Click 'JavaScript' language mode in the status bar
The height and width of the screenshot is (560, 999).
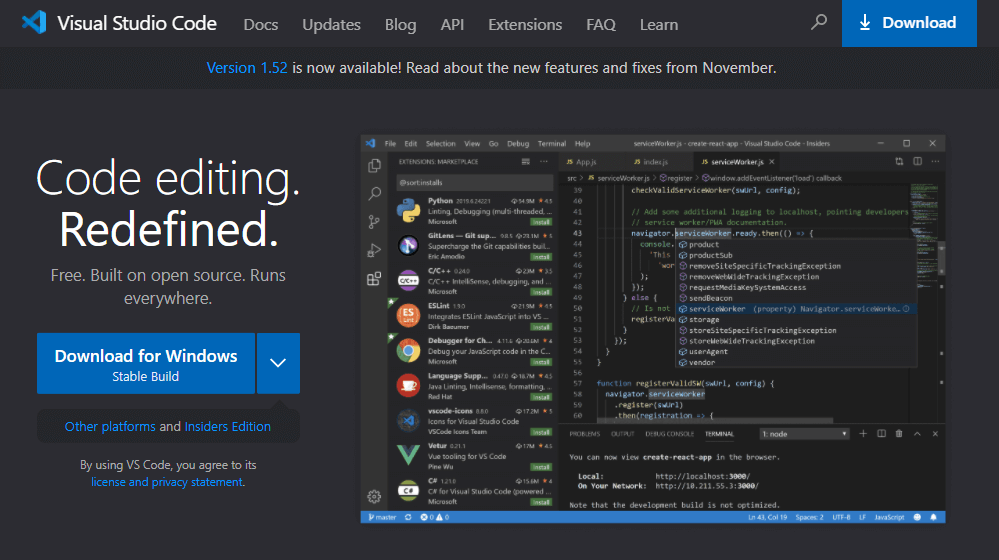click(x=889, y=517)
